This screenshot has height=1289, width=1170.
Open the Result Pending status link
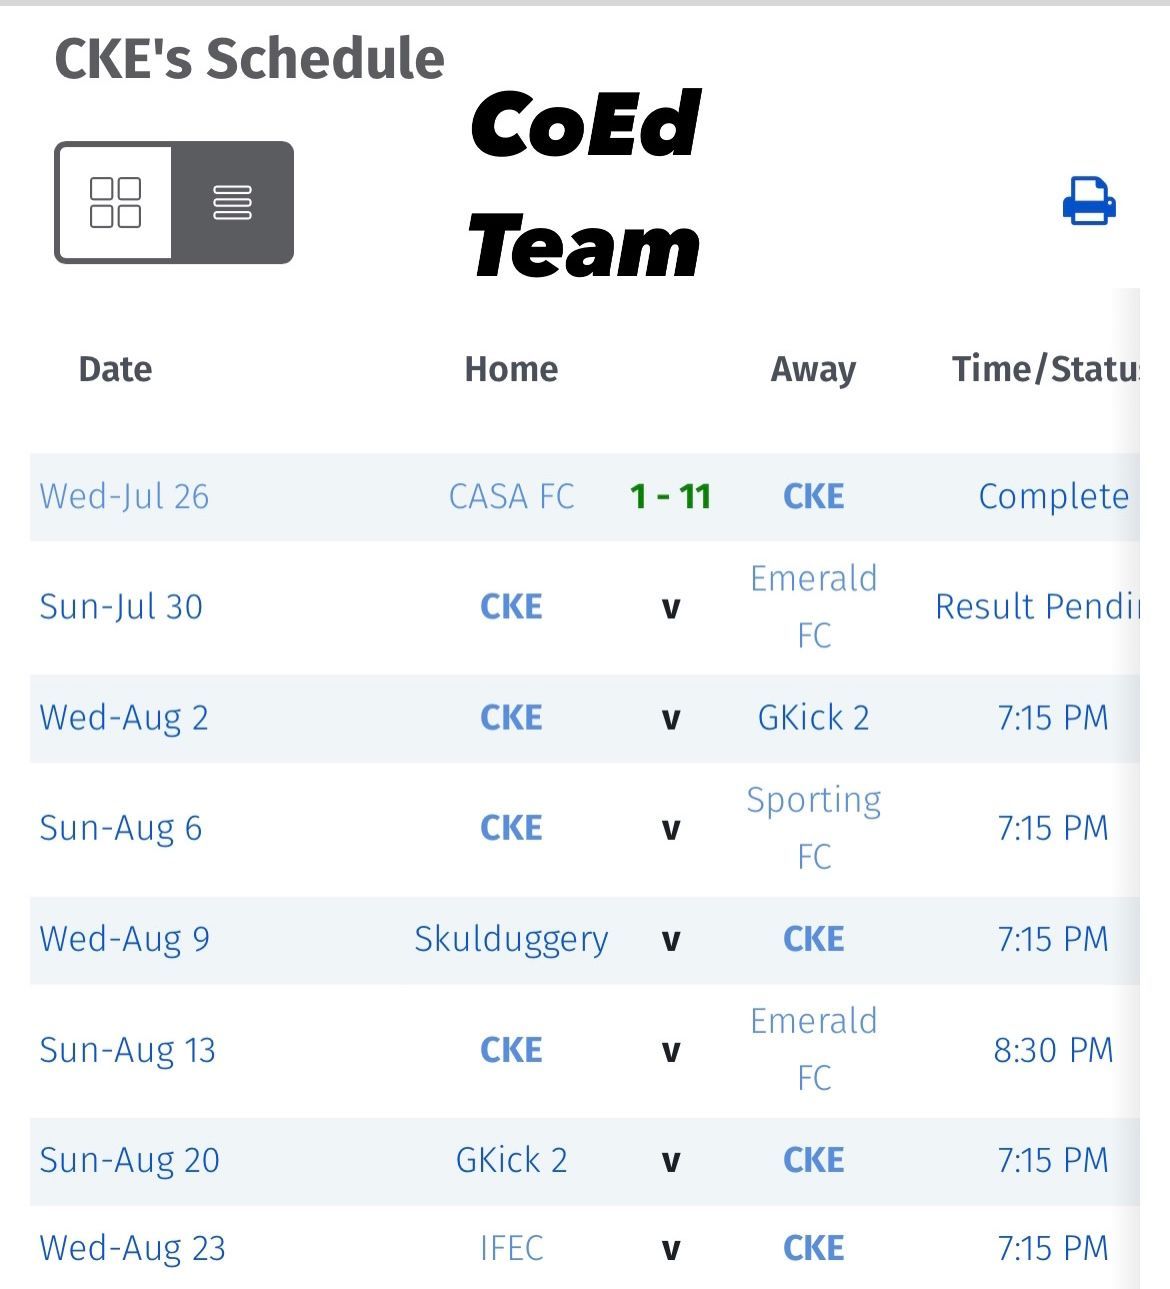pos(1037,606)
